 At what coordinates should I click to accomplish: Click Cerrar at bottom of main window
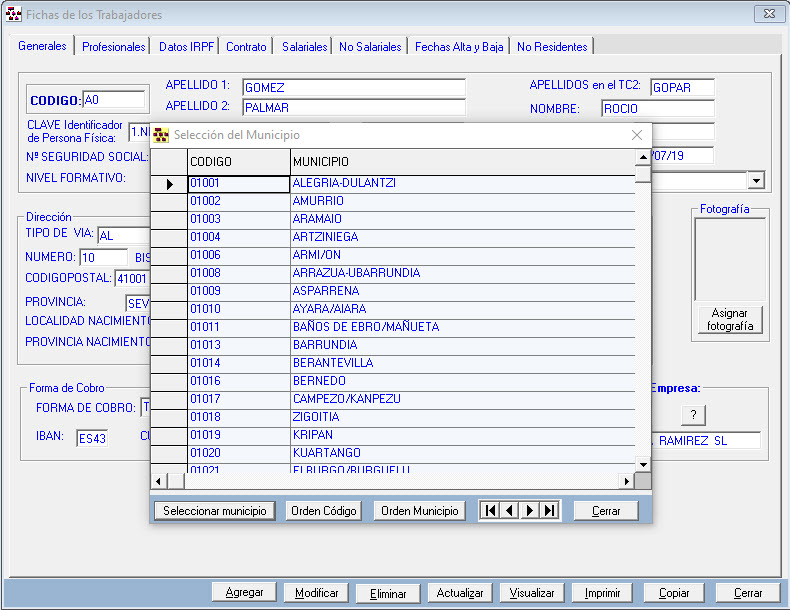748,593
